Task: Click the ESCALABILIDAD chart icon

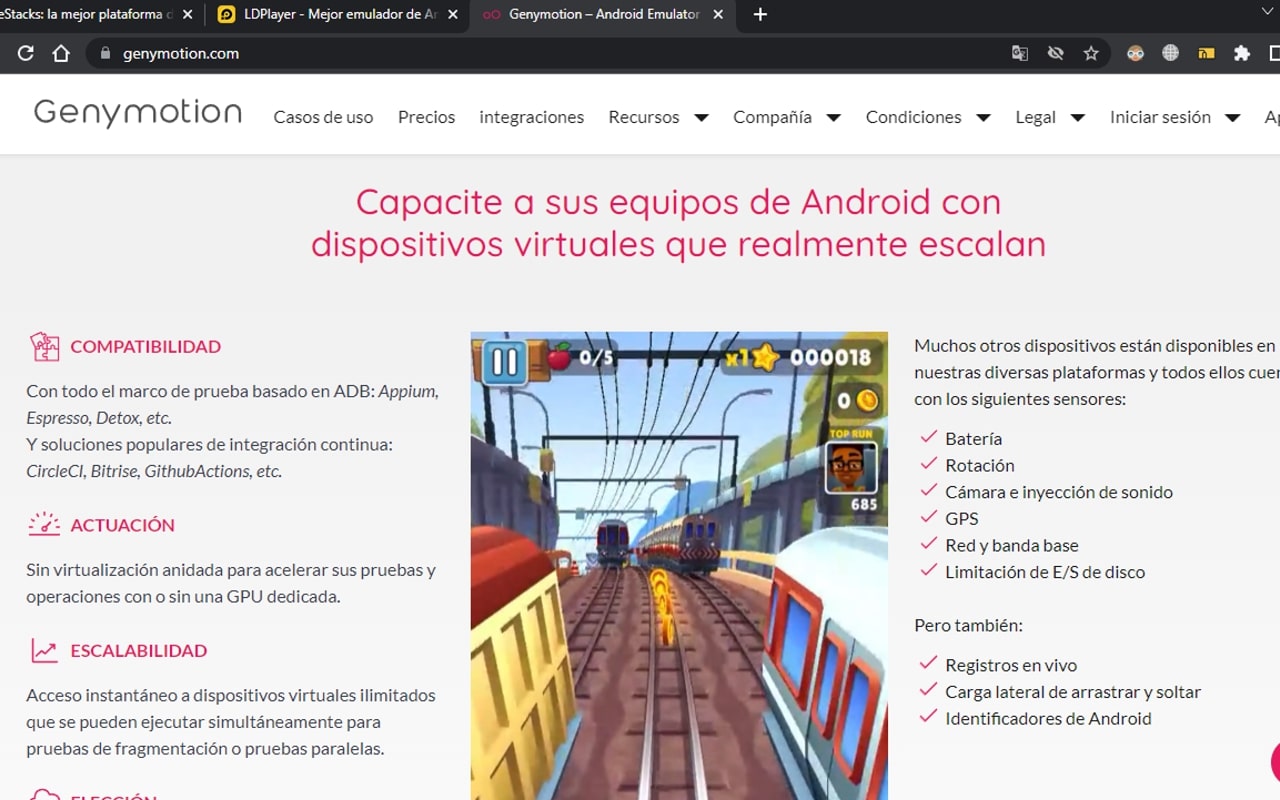Action: (42, 650)
